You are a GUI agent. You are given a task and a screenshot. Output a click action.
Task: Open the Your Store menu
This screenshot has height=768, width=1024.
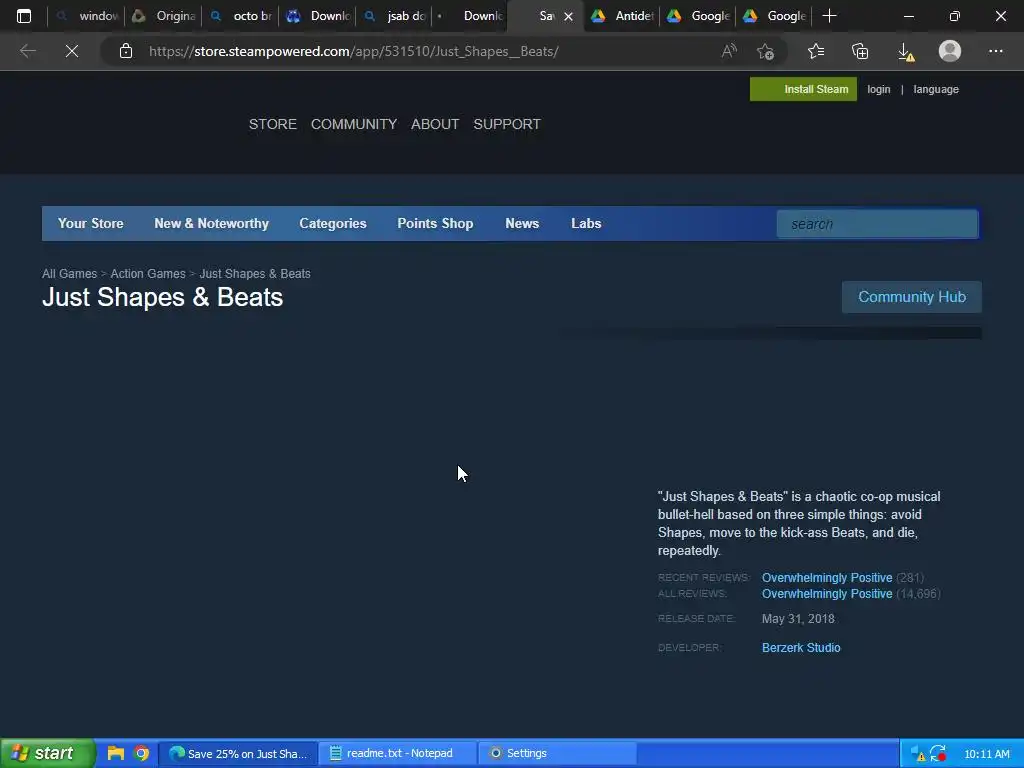(91, 223)
